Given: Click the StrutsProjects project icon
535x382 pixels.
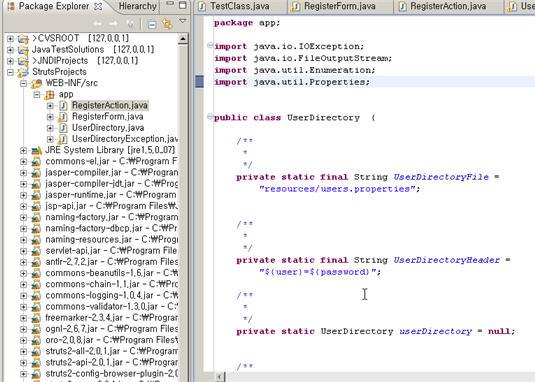Looking at the screenshot, I should [23, 72].
